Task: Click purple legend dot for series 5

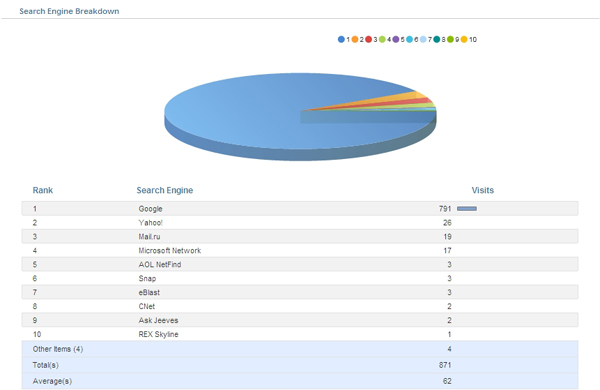Action: coord(396,39)
